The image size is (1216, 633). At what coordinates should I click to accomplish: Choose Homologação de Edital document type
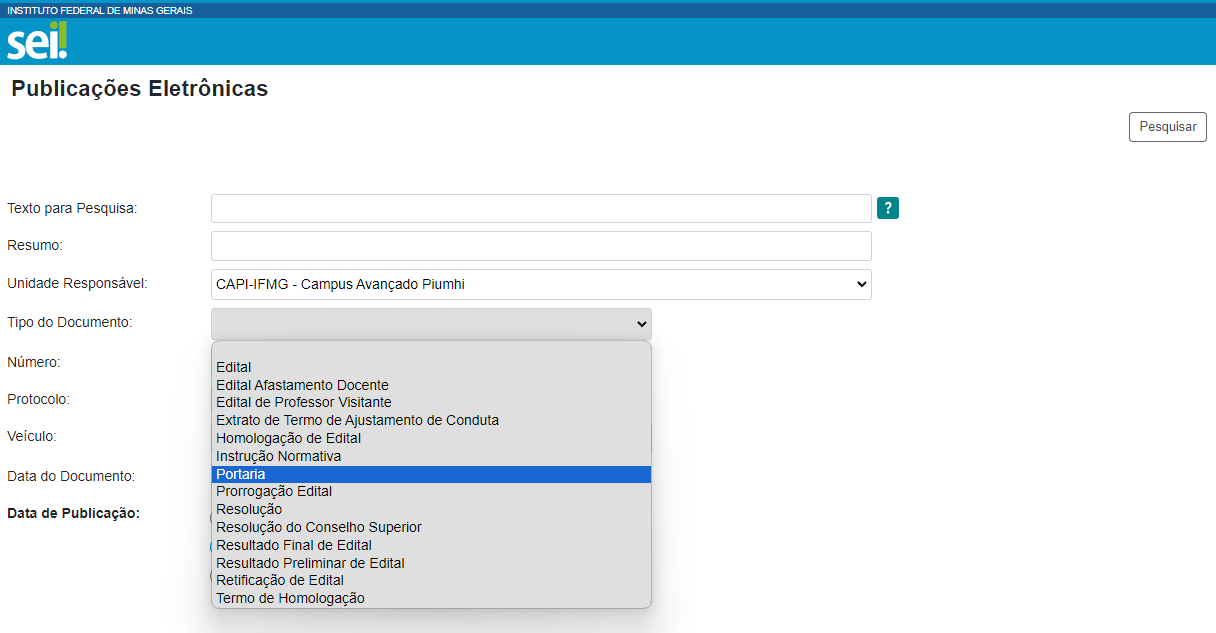point(288,438)
